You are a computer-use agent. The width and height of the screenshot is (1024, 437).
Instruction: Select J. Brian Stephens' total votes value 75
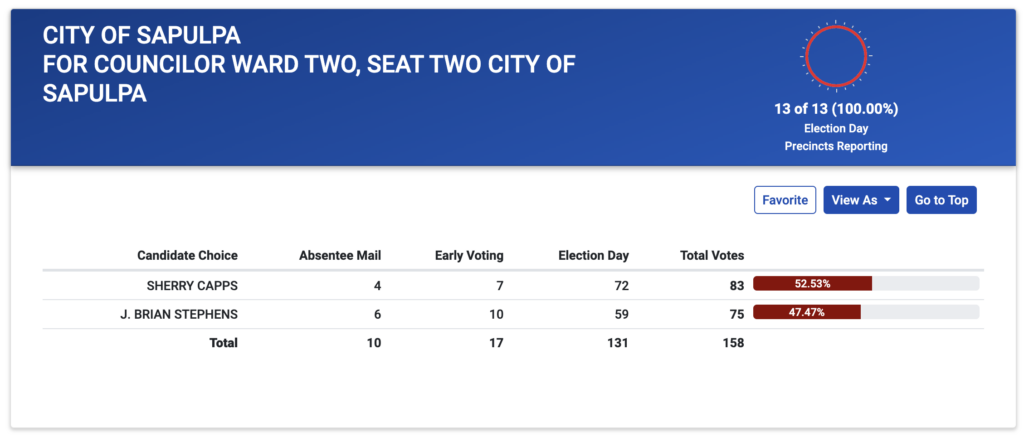tap(736, 314)
